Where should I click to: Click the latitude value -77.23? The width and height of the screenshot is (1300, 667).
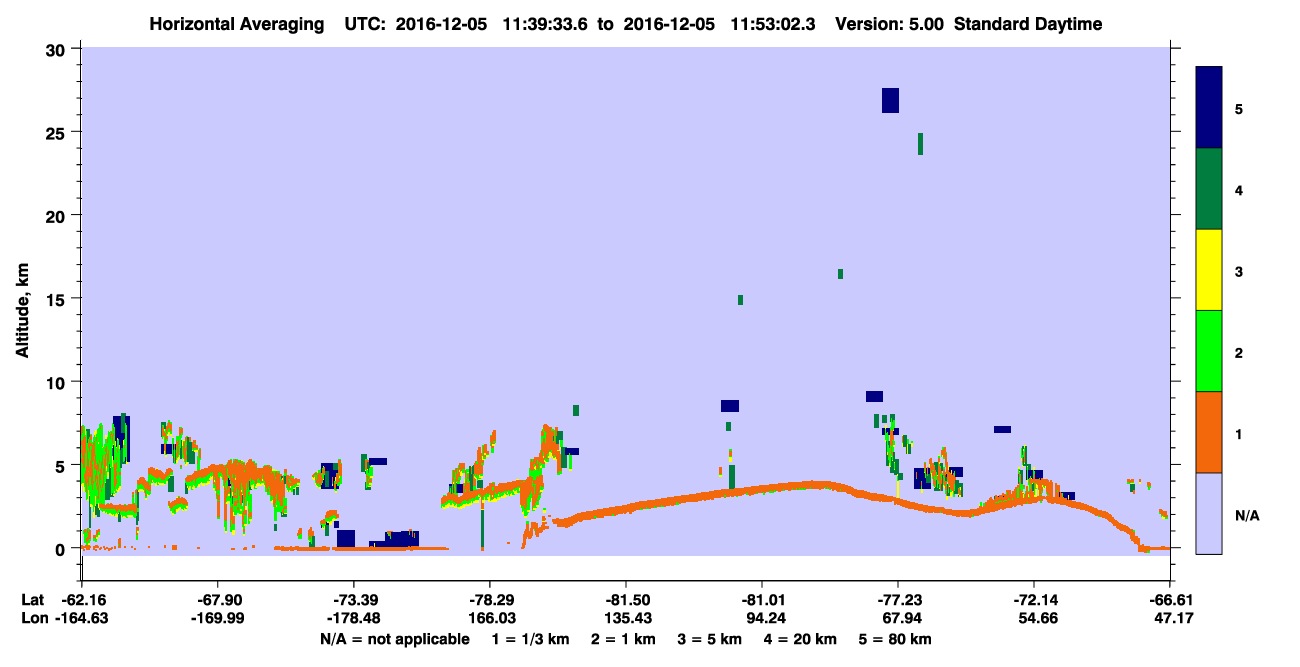(897, 600)
